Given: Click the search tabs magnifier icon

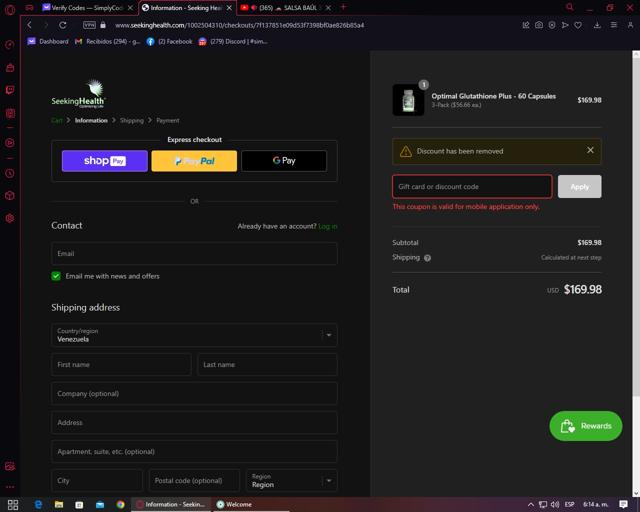Looking at the screenshot, I should (570, 7).
